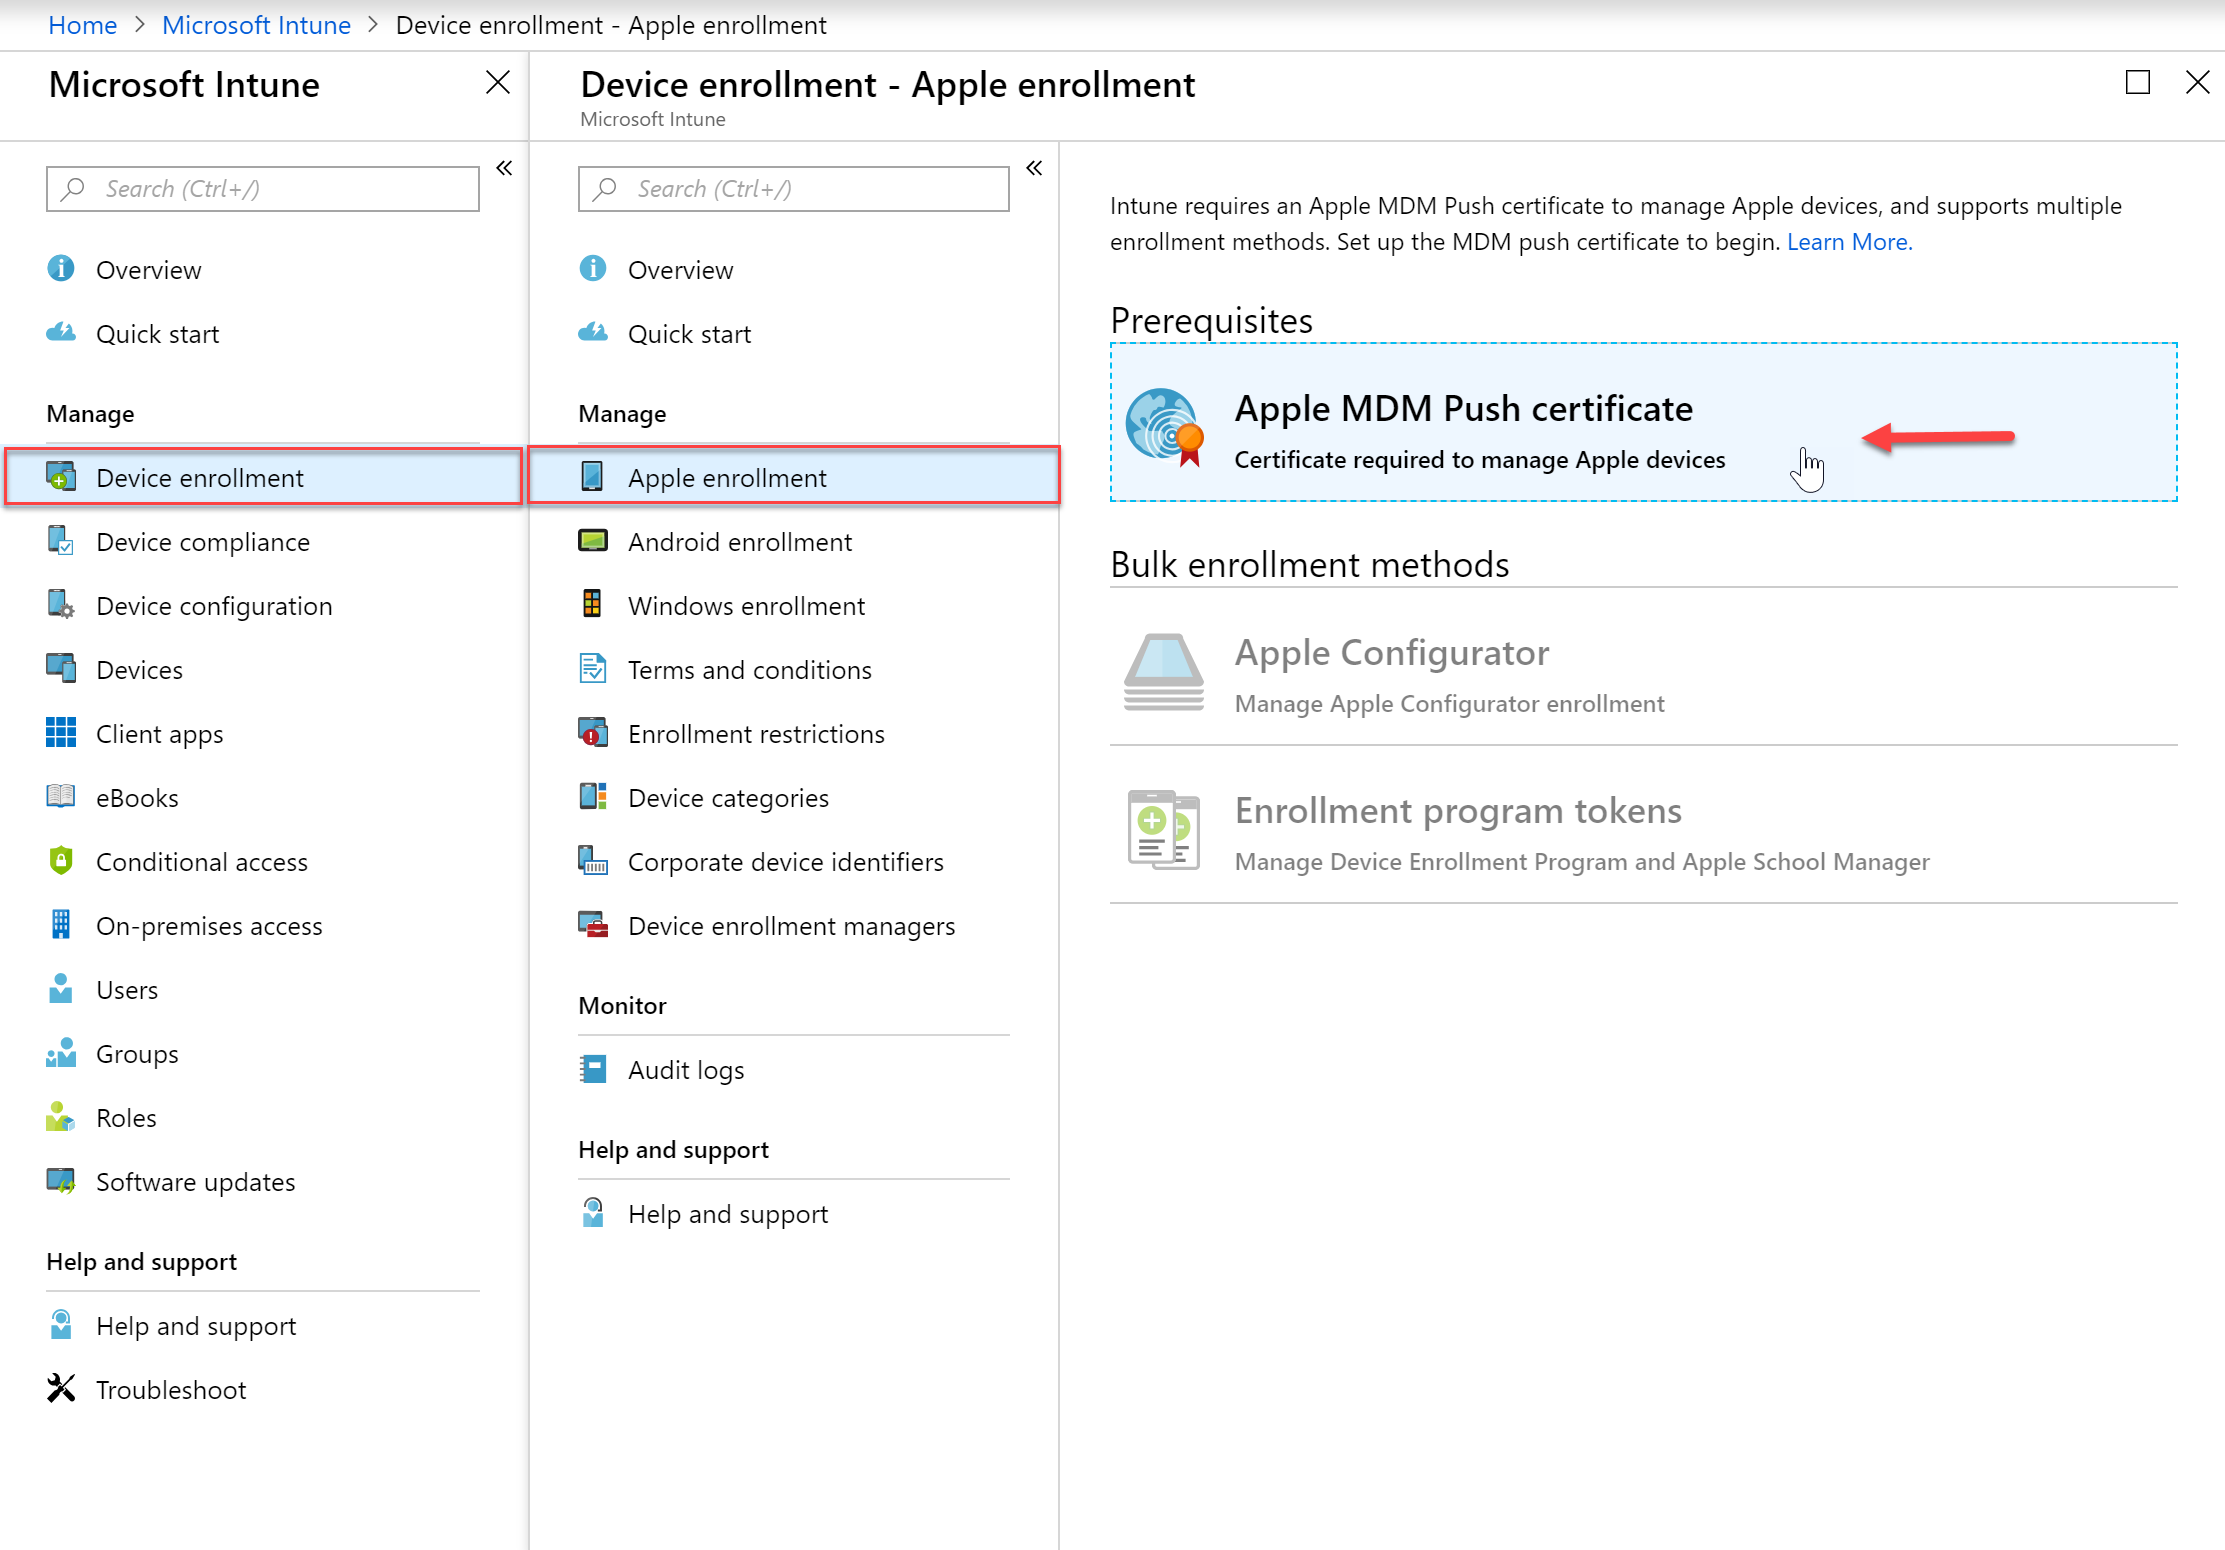Click the On-premises access label
The image size is (2225, 1550).
point(209,926)
